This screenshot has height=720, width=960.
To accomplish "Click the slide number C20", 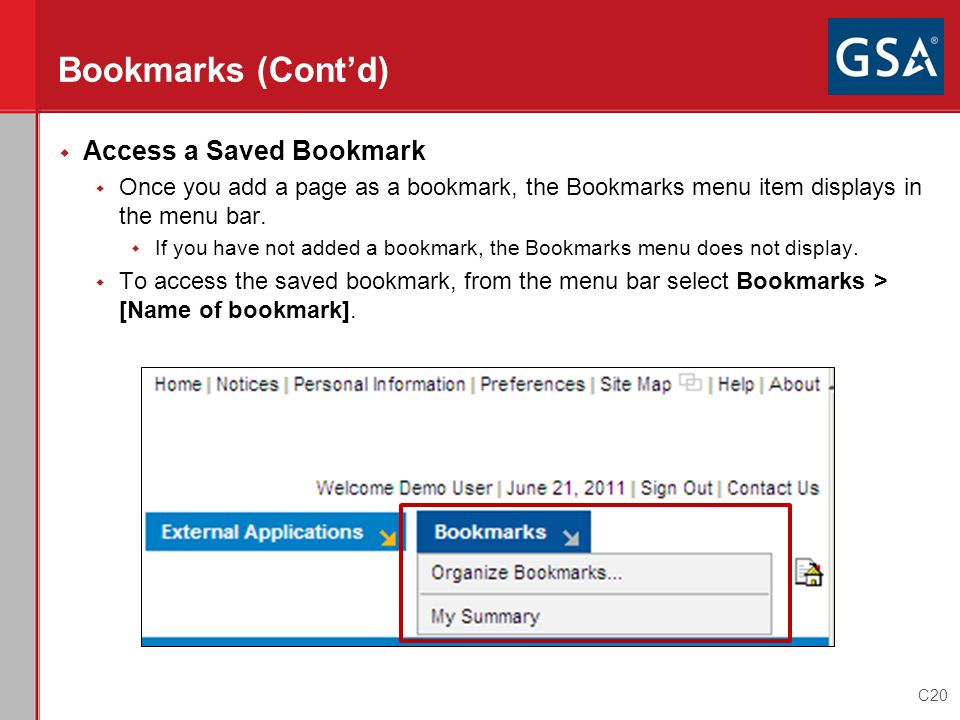I will pos(932,696).
